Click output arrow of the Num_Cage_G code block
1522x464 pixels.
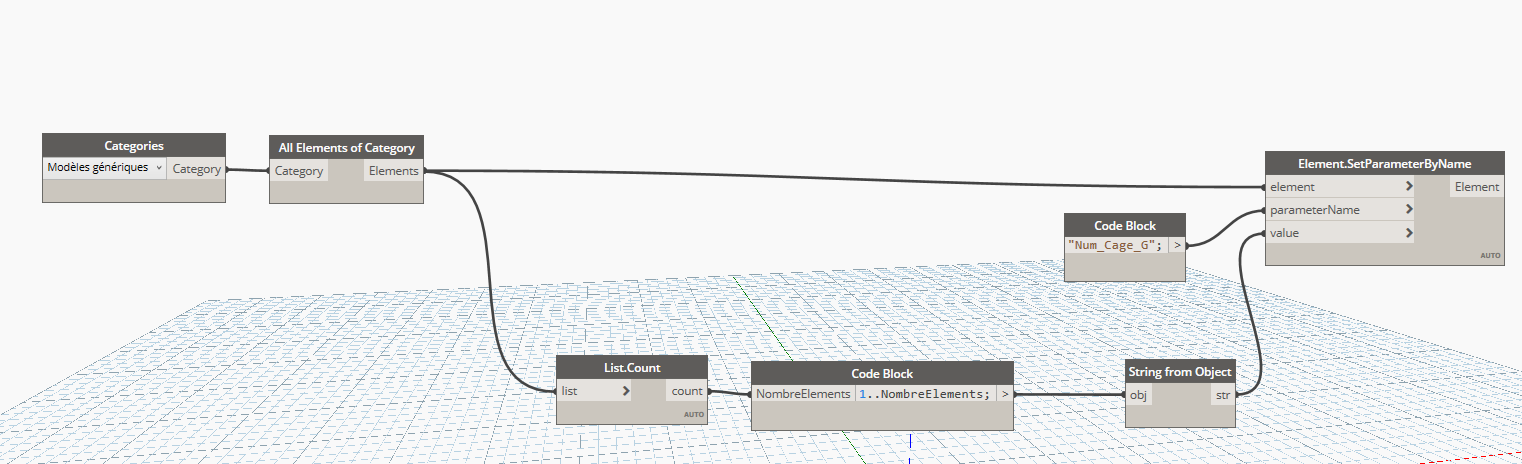[x=1177, y=244]
